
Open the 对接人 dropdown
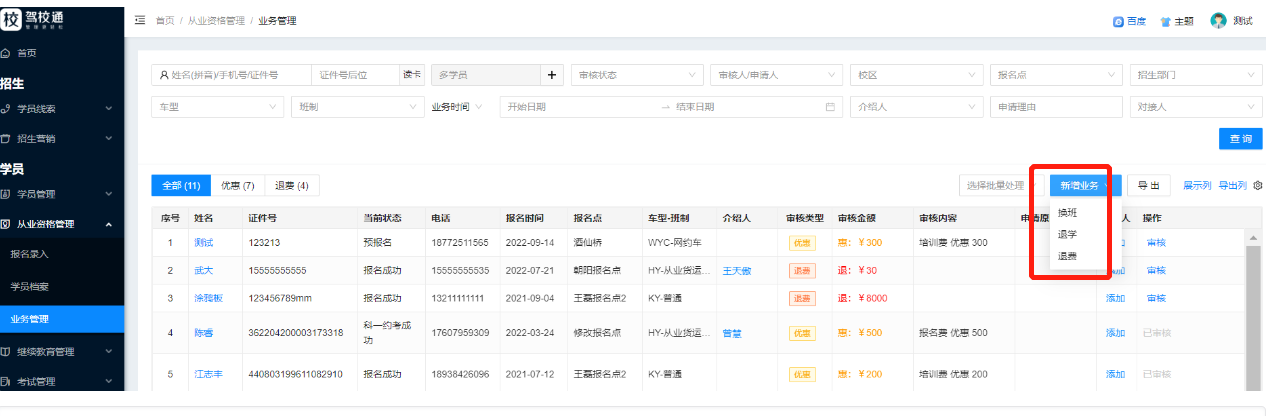[x=1196, y=107]
